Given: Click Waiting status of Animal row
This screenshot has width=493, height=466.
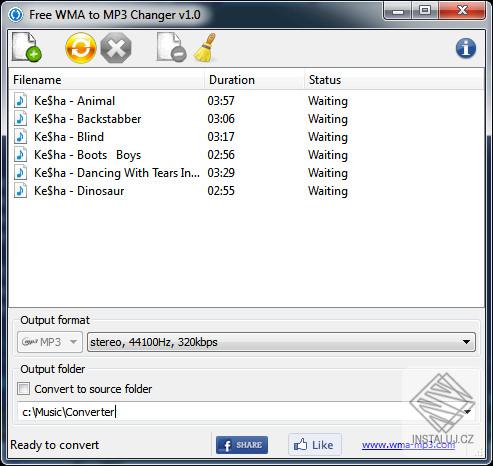Looking at the screenshot, I should [328, 101].
